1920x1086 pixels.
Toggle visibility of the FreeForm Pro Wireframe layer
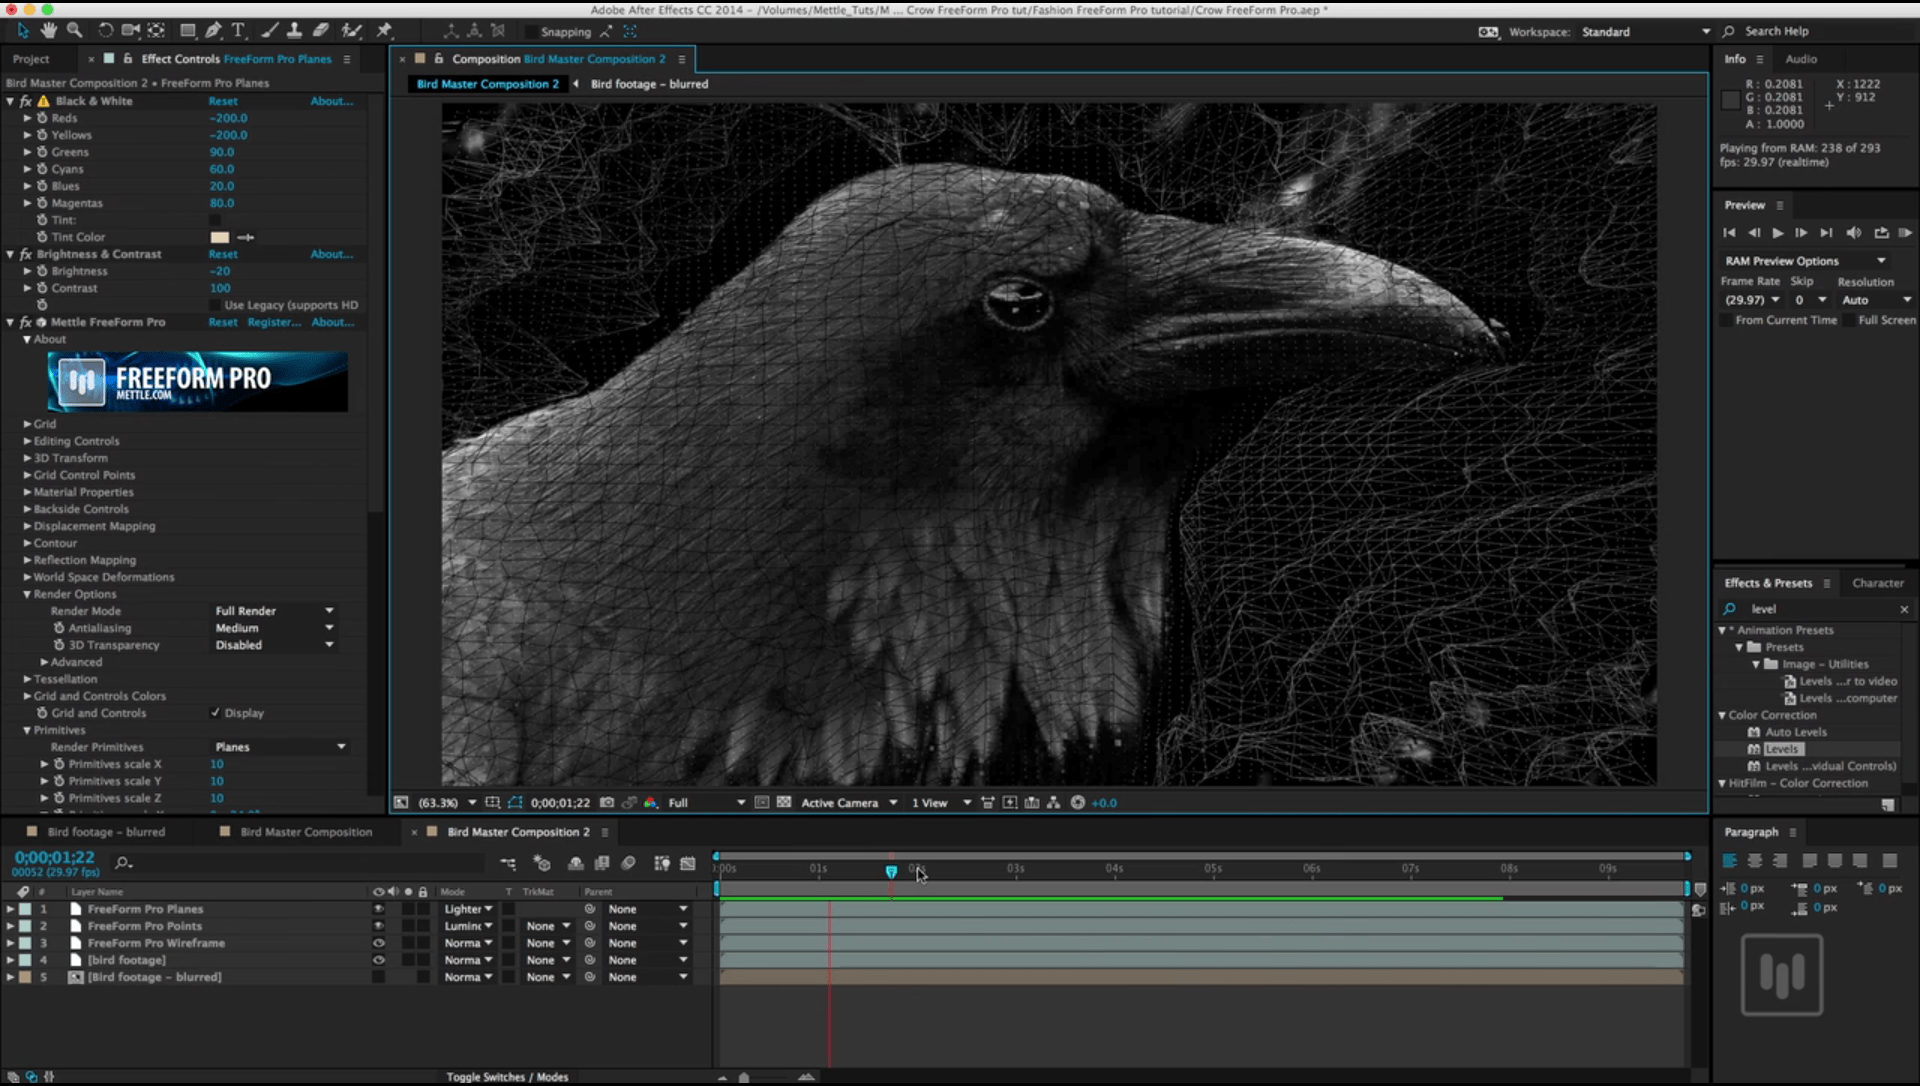point(378,943)
